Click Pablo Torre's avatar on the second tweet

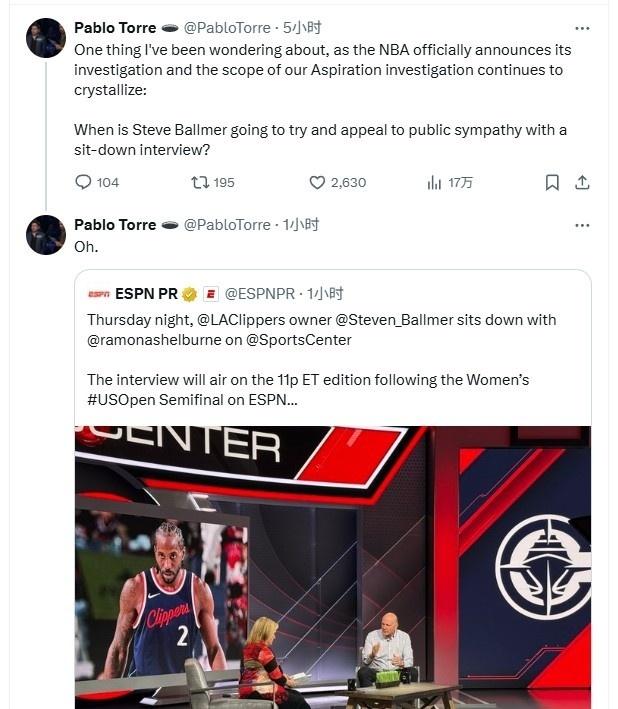pyautogui.click(x=46, y=235)
